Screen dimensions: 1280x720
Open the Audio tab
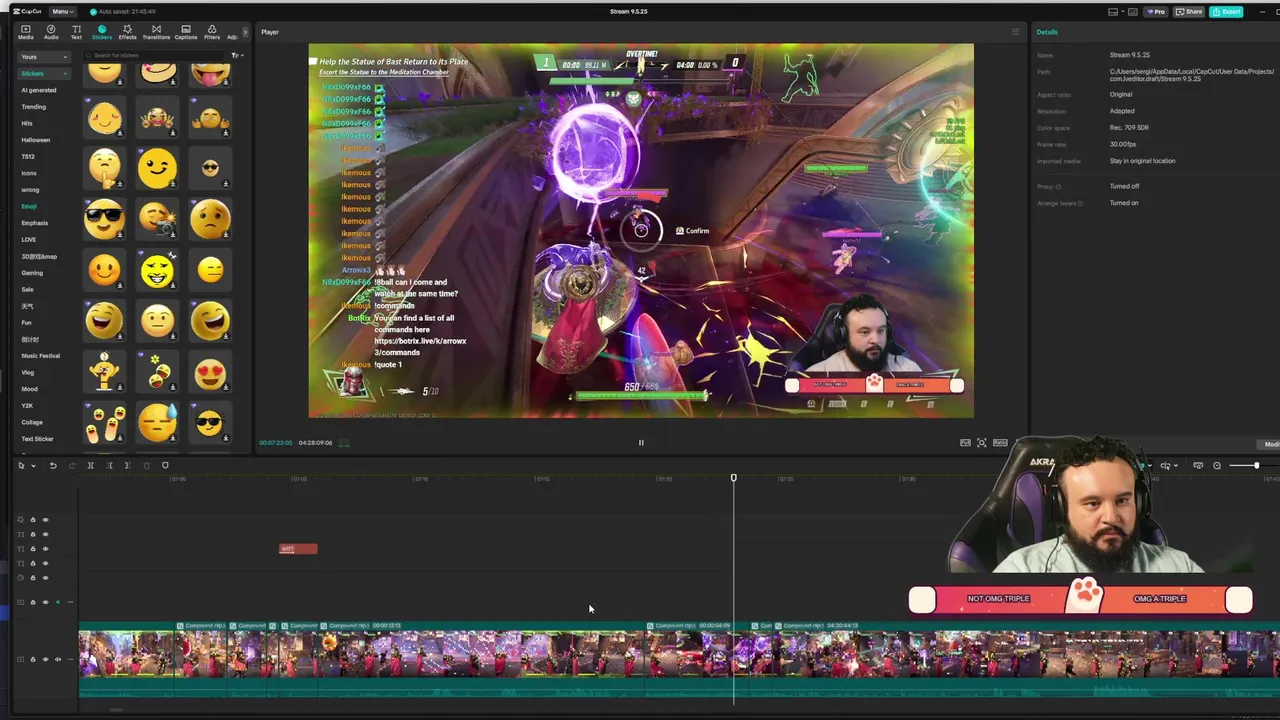click(51, 32)
